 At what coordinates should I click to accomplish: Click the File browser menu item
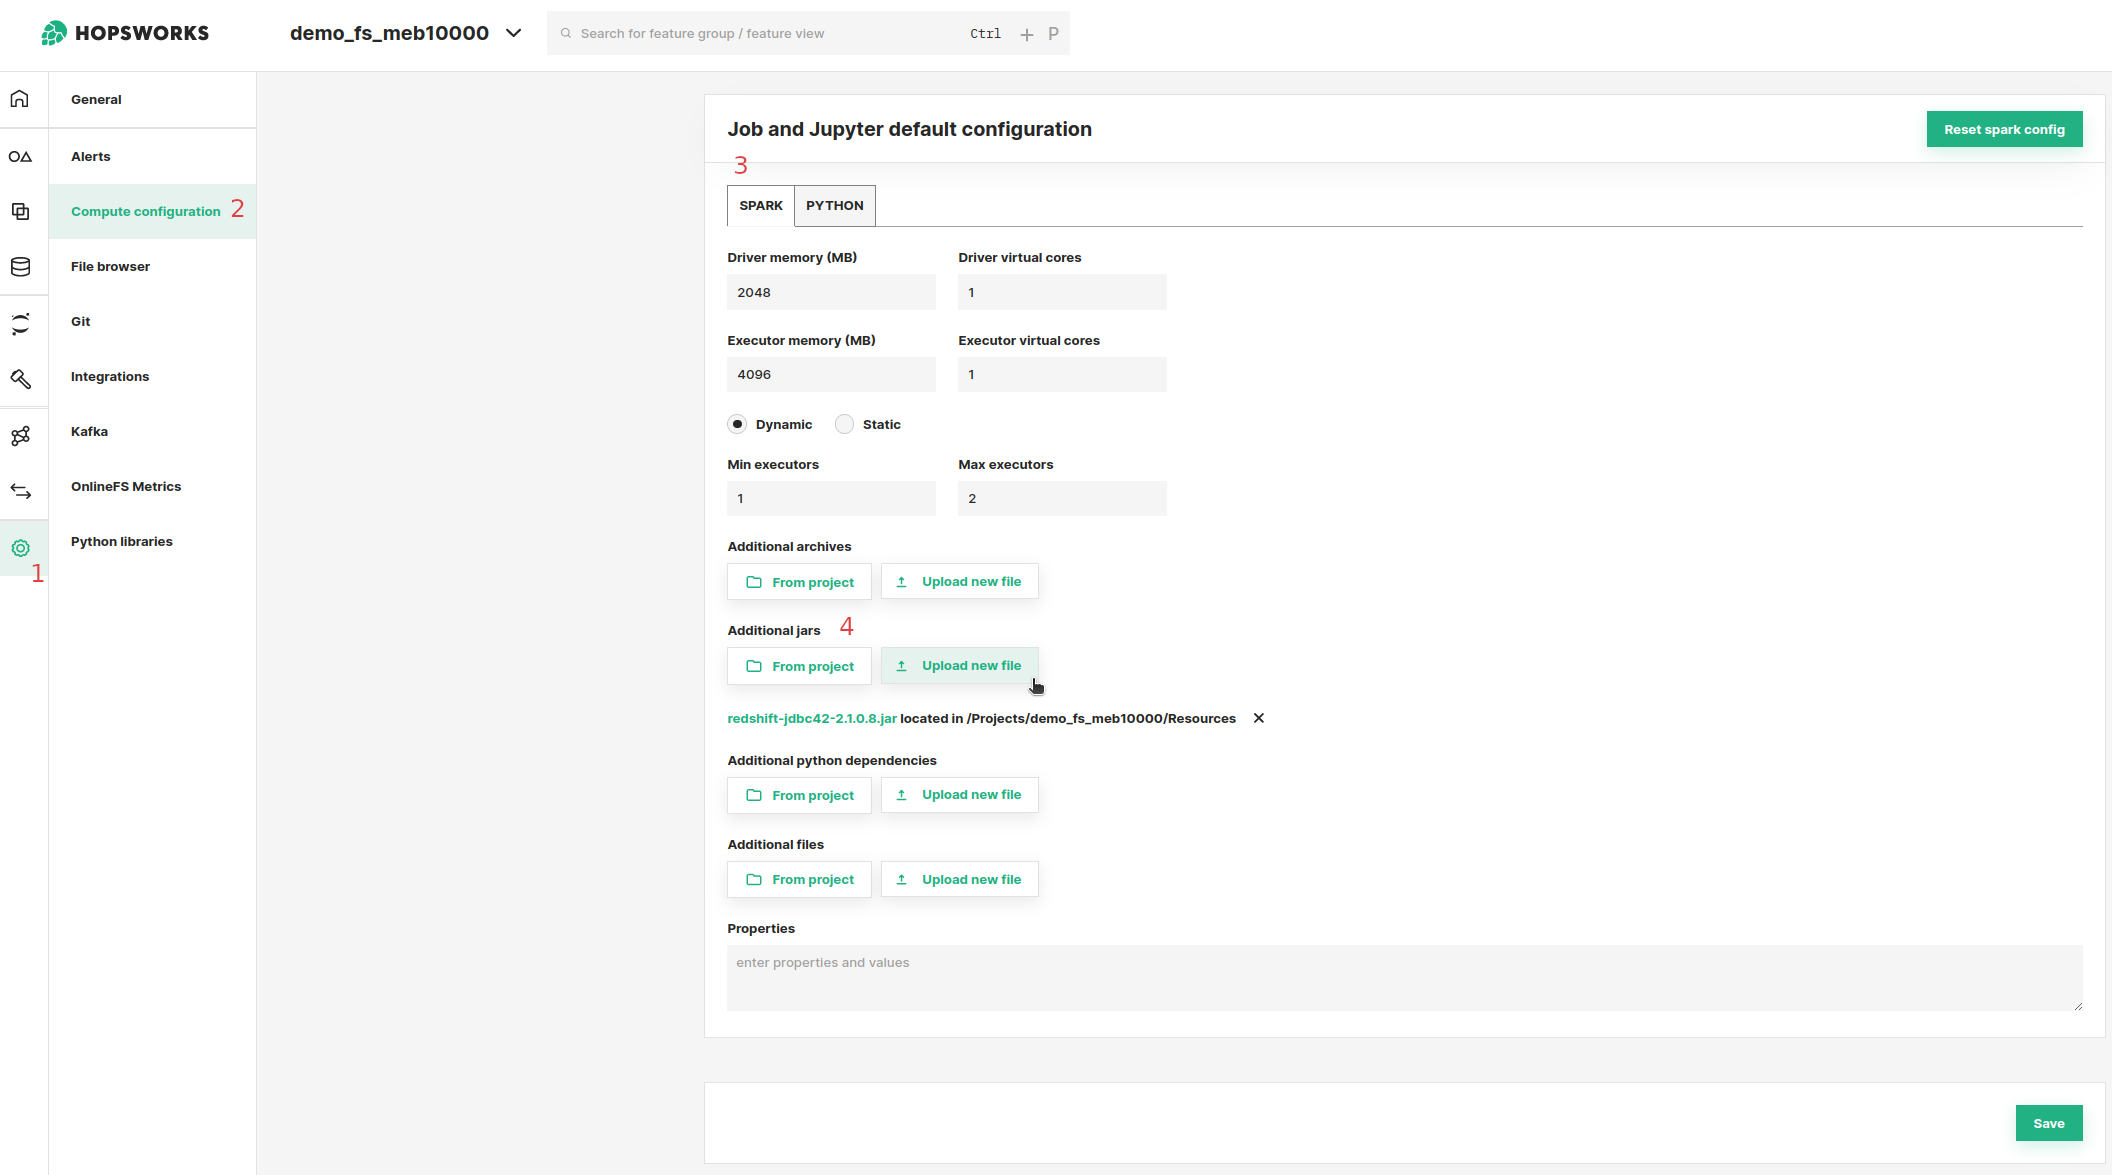pyautogui.click(x=111, y=265)
